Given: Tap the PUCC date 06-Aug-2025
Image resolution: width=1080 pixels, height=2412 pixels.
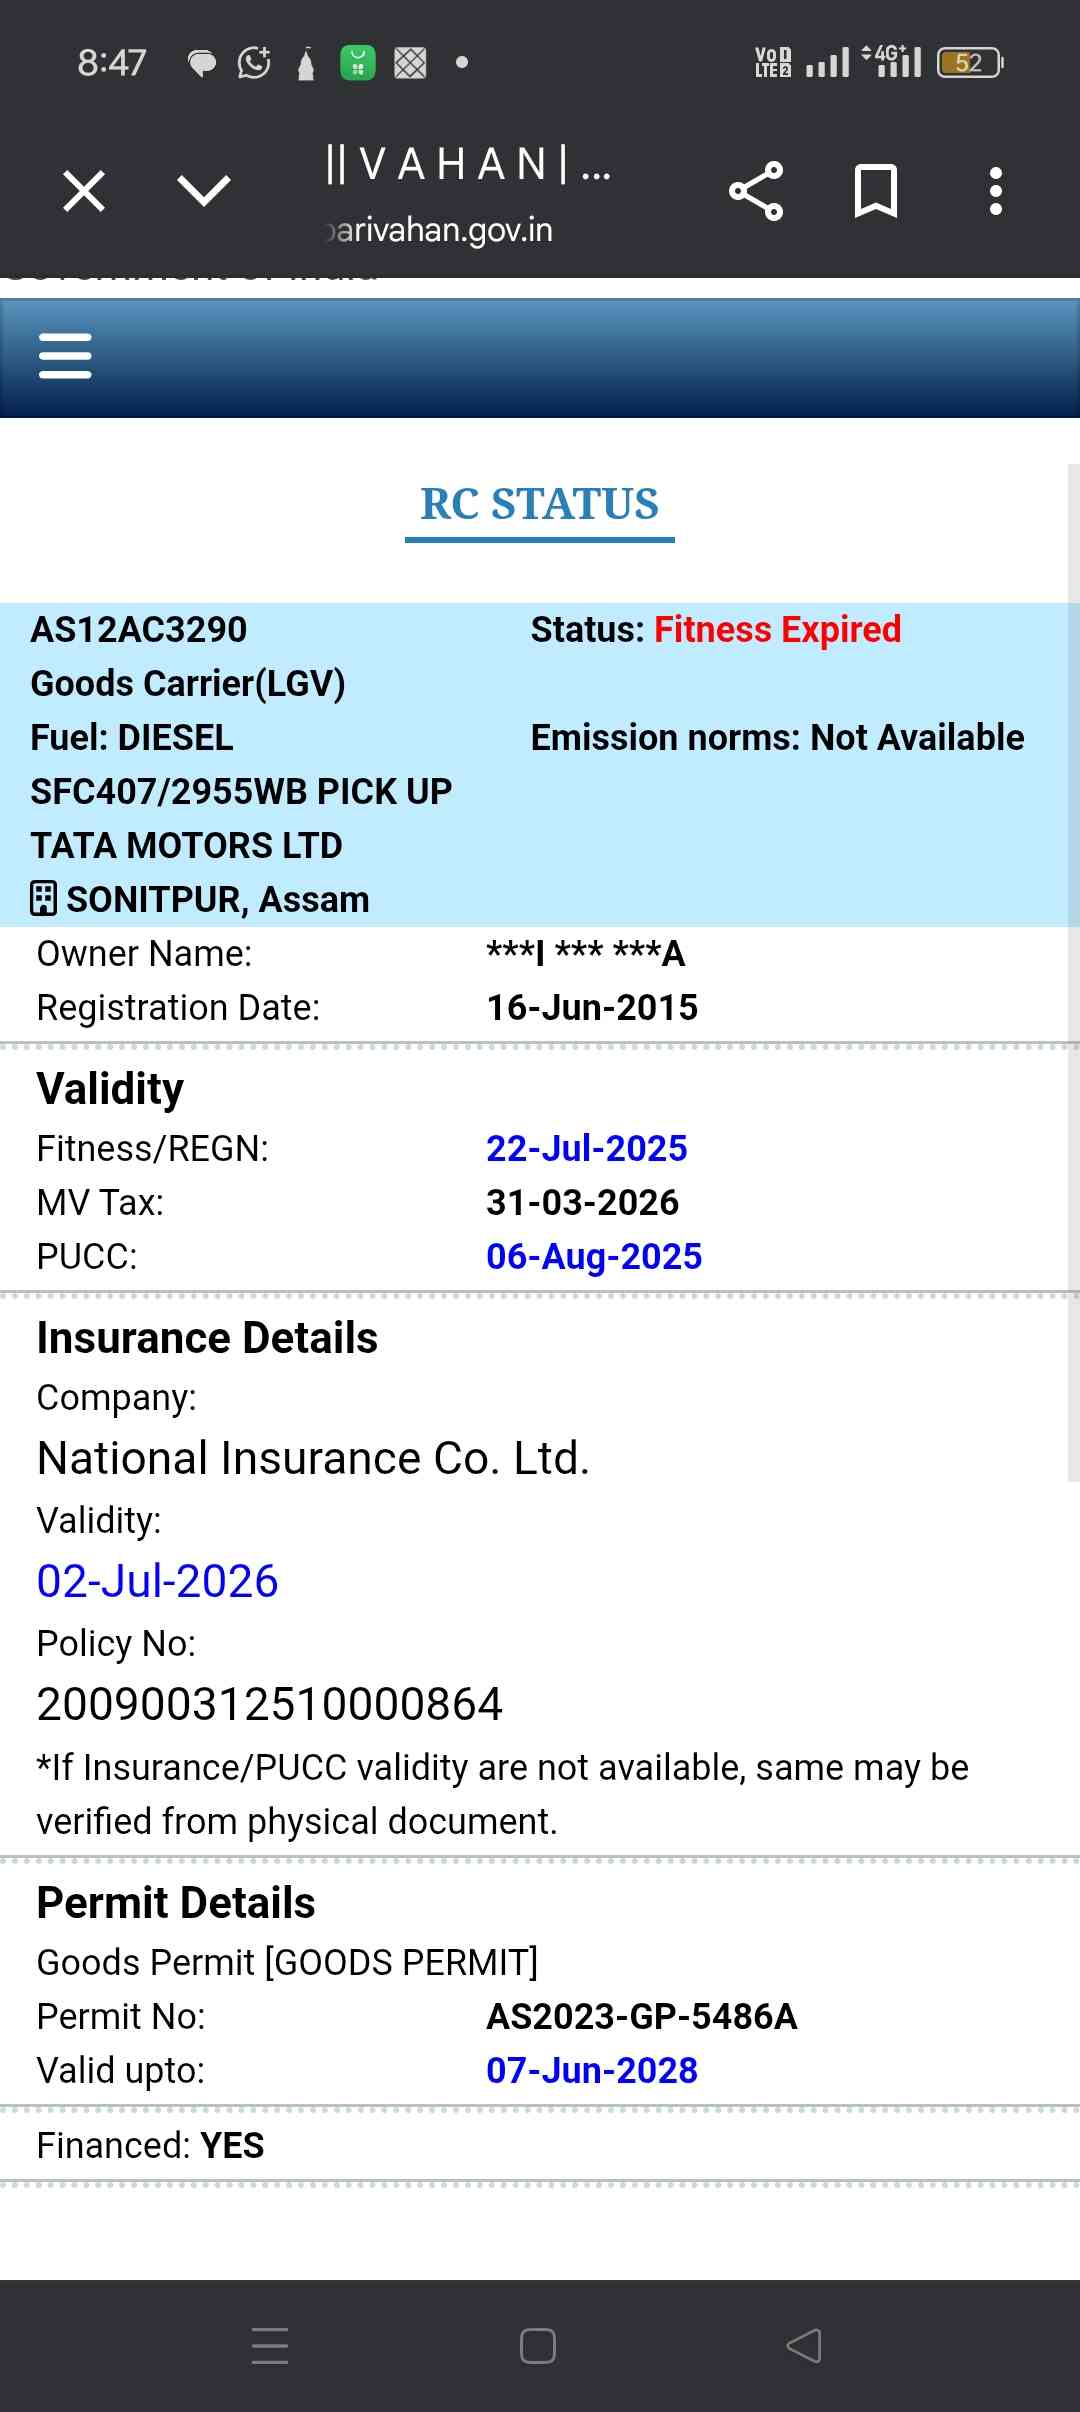Looking at the screenshot, I should point(594,1256).
